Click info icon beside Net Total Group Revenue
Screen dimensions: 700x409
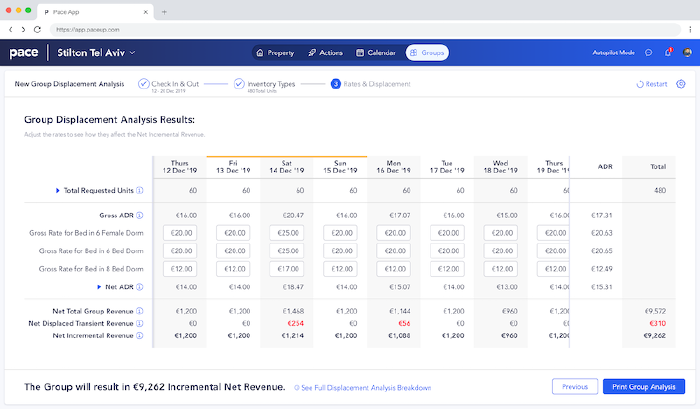139,312
